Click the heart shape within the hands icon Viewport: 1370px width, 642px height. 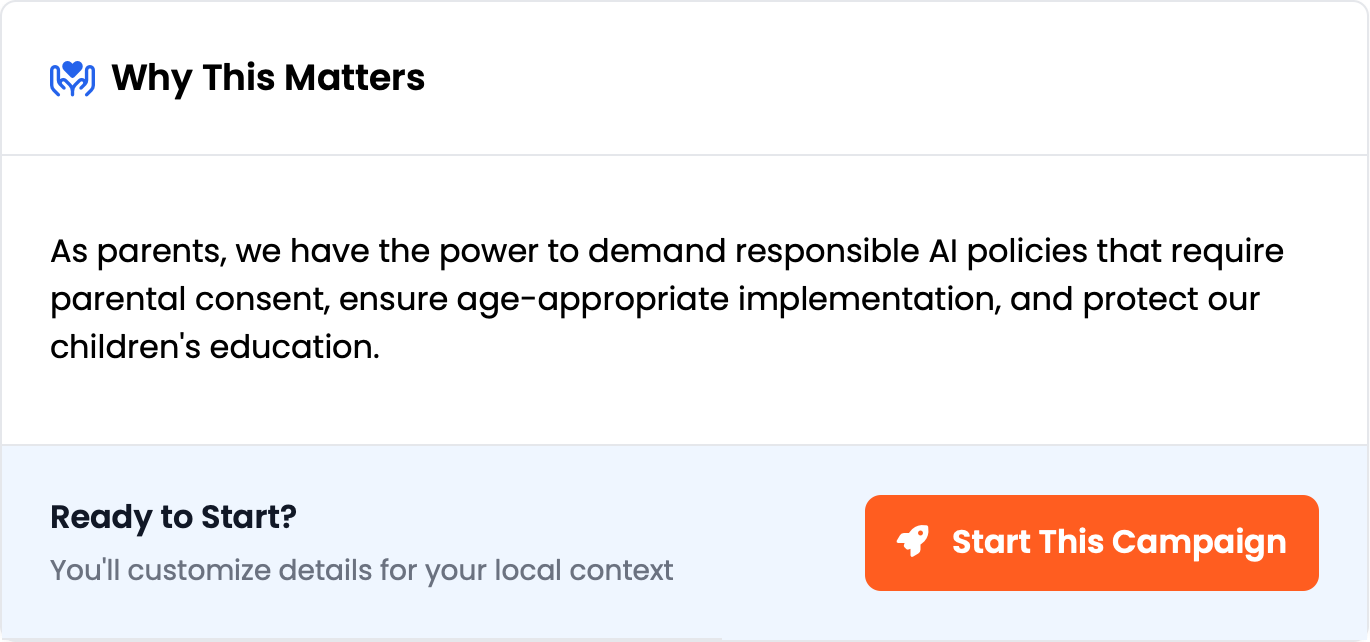click(70, 68)
